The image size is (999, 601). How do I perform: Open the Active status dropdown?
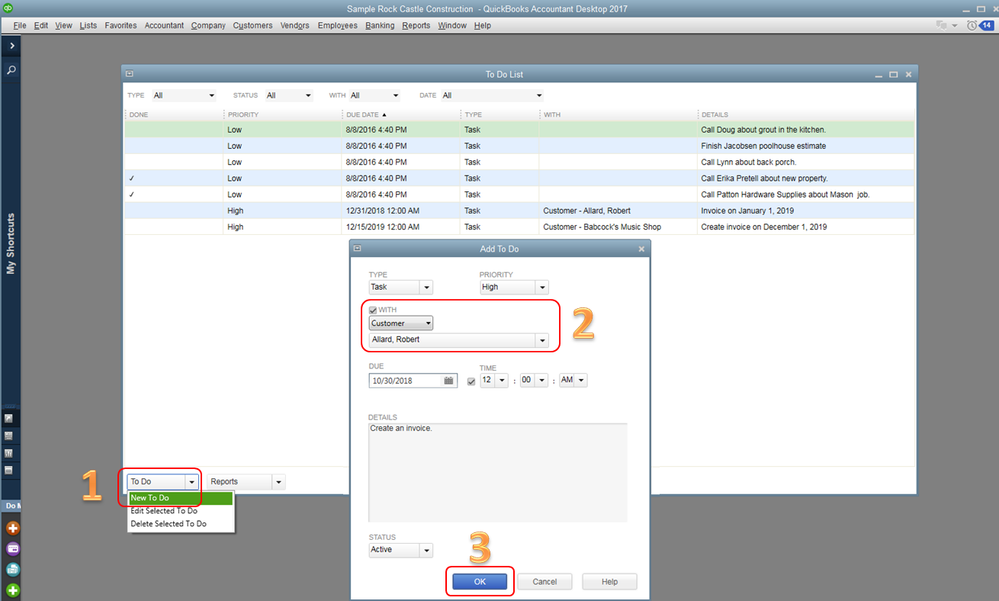pos(426,550)
